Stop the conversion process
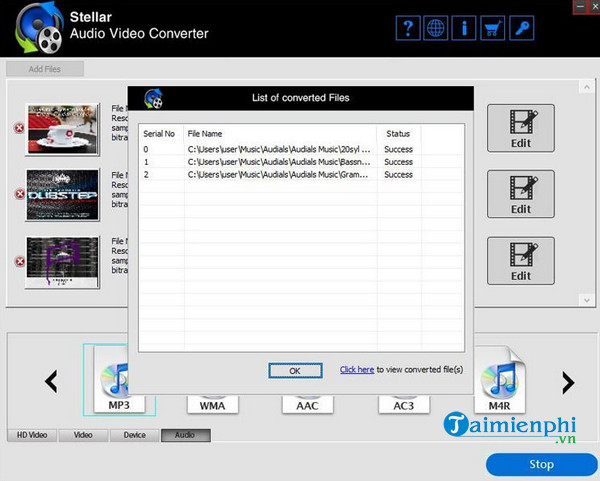The width and height of the screenshot is (600, 481). (541, 465)
